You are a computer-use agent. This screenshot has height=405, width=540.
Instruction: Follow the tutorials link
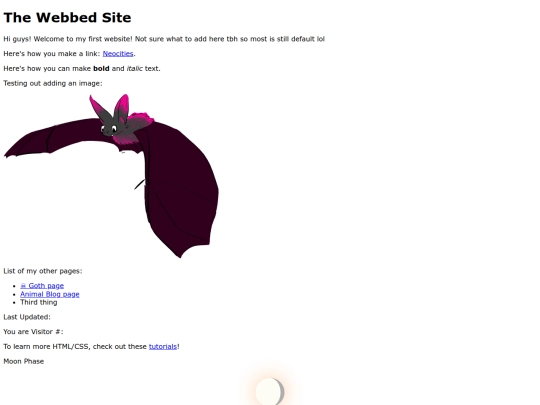163,346
